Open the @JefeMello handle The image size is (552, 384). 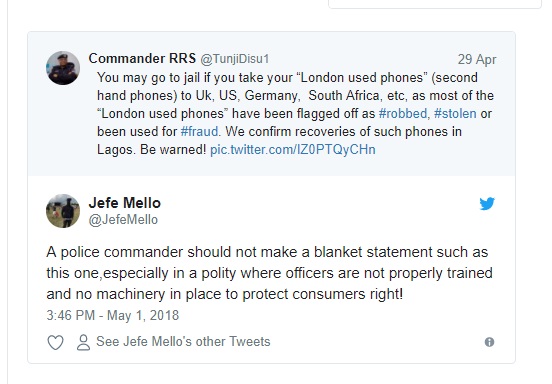(x=123, y=220)
